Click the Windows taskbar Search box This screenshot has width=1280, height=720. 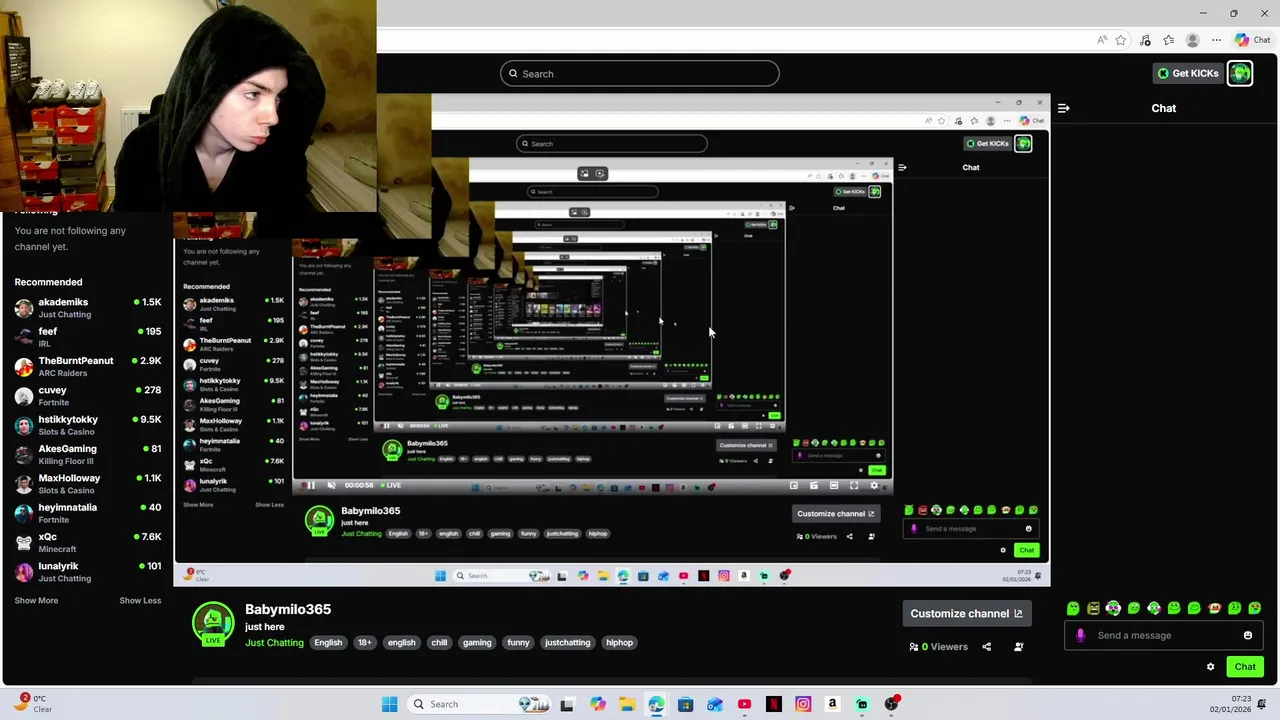[480, 704]
